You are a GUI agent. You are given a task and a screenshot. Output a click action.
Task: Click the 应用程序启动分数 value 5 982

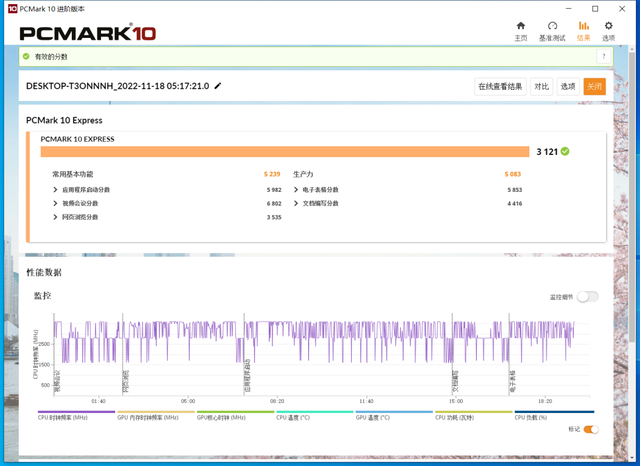(x=274, y=190)
